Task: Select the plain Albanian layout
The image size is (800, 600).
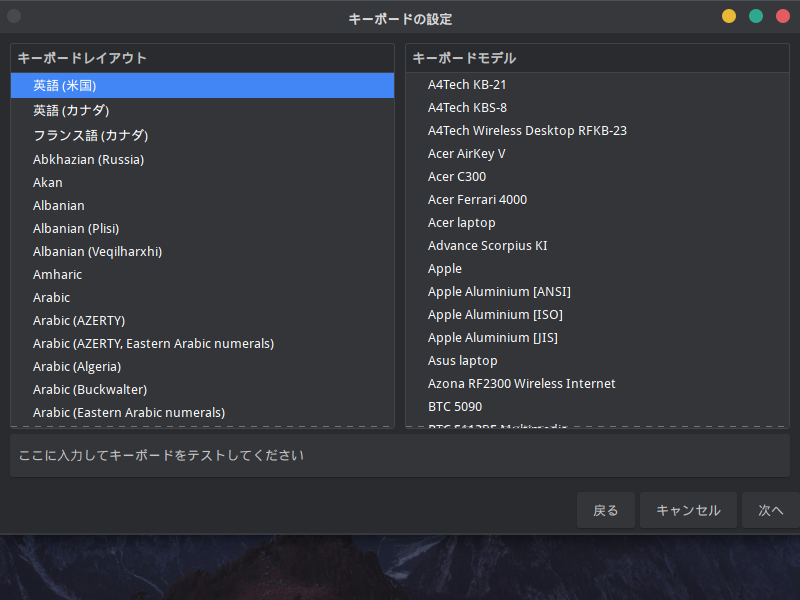Action: 202,206
